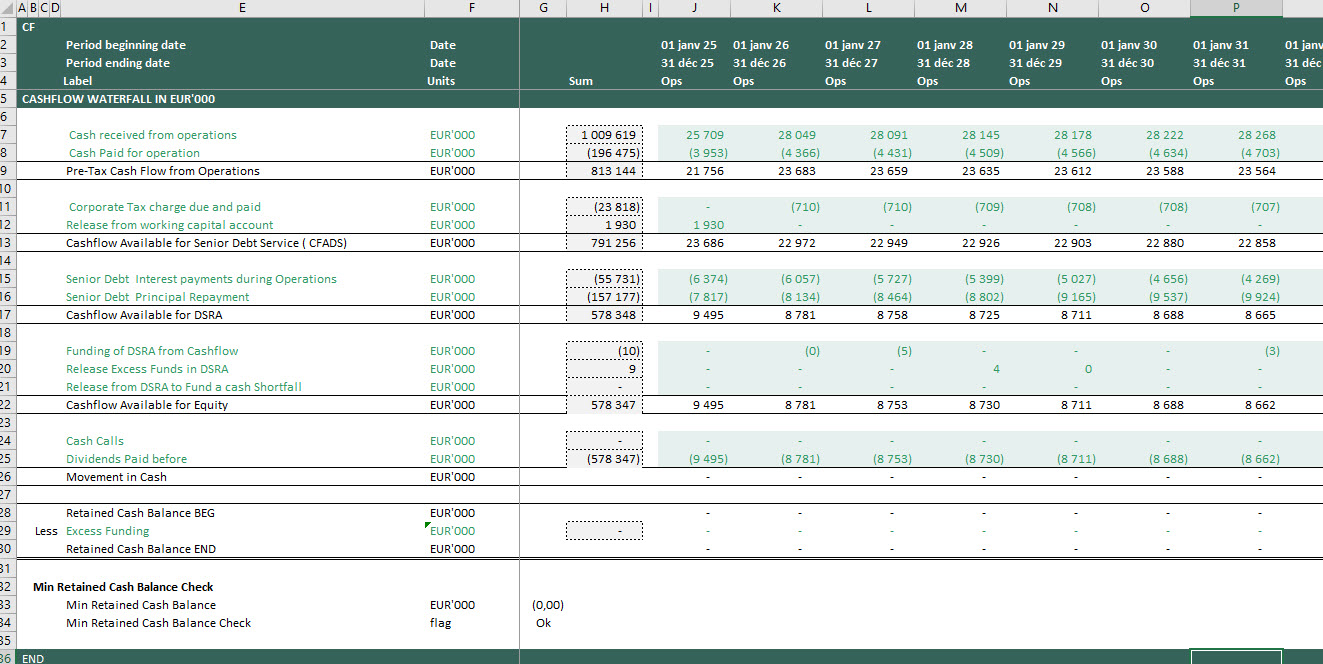Click 'Period ending date' label
The height and width of the screenshot is (664, 1323).
pyautogui.click(x=117, y=63)
